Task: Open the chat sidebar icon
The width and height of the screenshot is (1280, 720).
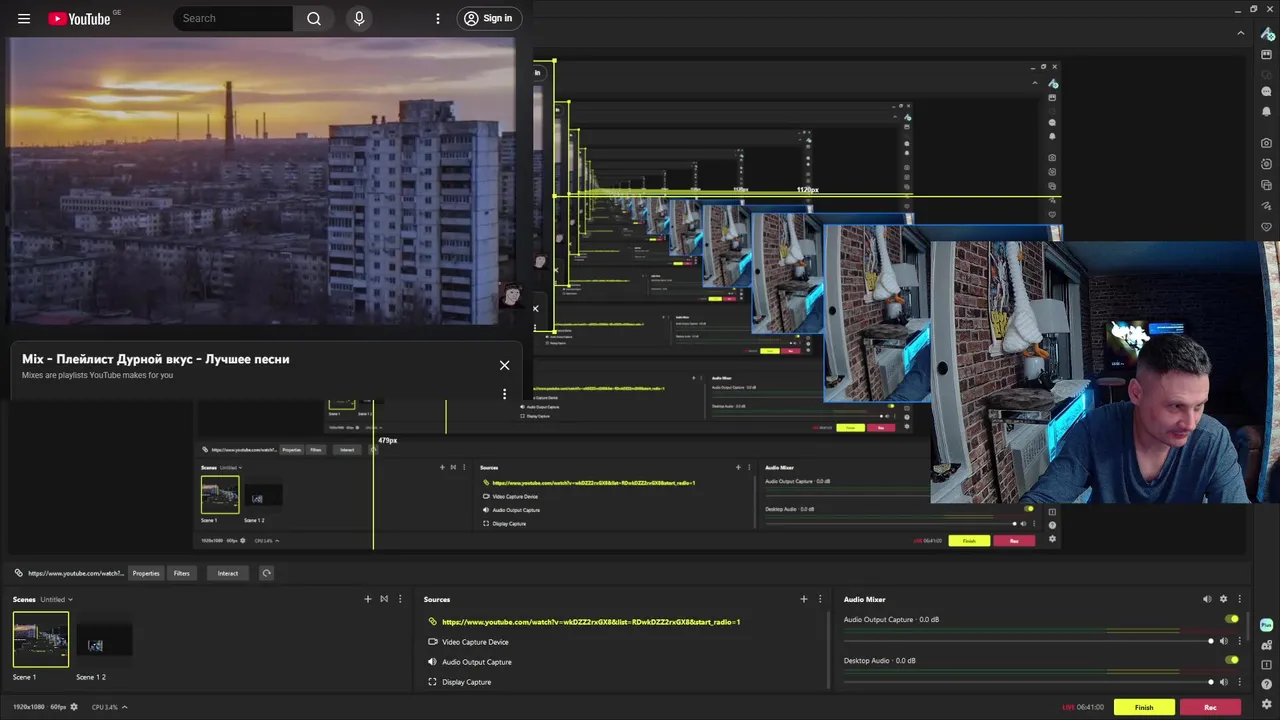Action: tap(1267, 91)
